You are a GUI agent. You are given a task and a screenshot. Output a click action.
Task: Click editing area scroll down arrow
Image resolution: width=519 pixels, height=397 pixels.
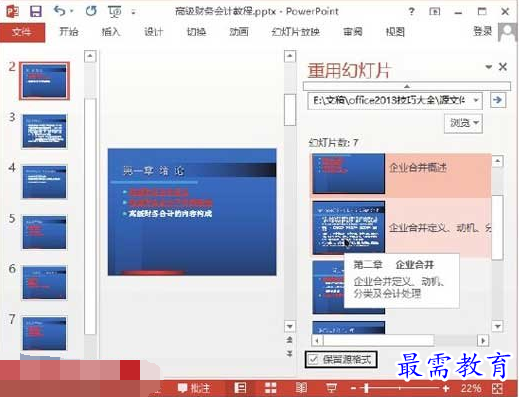[290, 326]
